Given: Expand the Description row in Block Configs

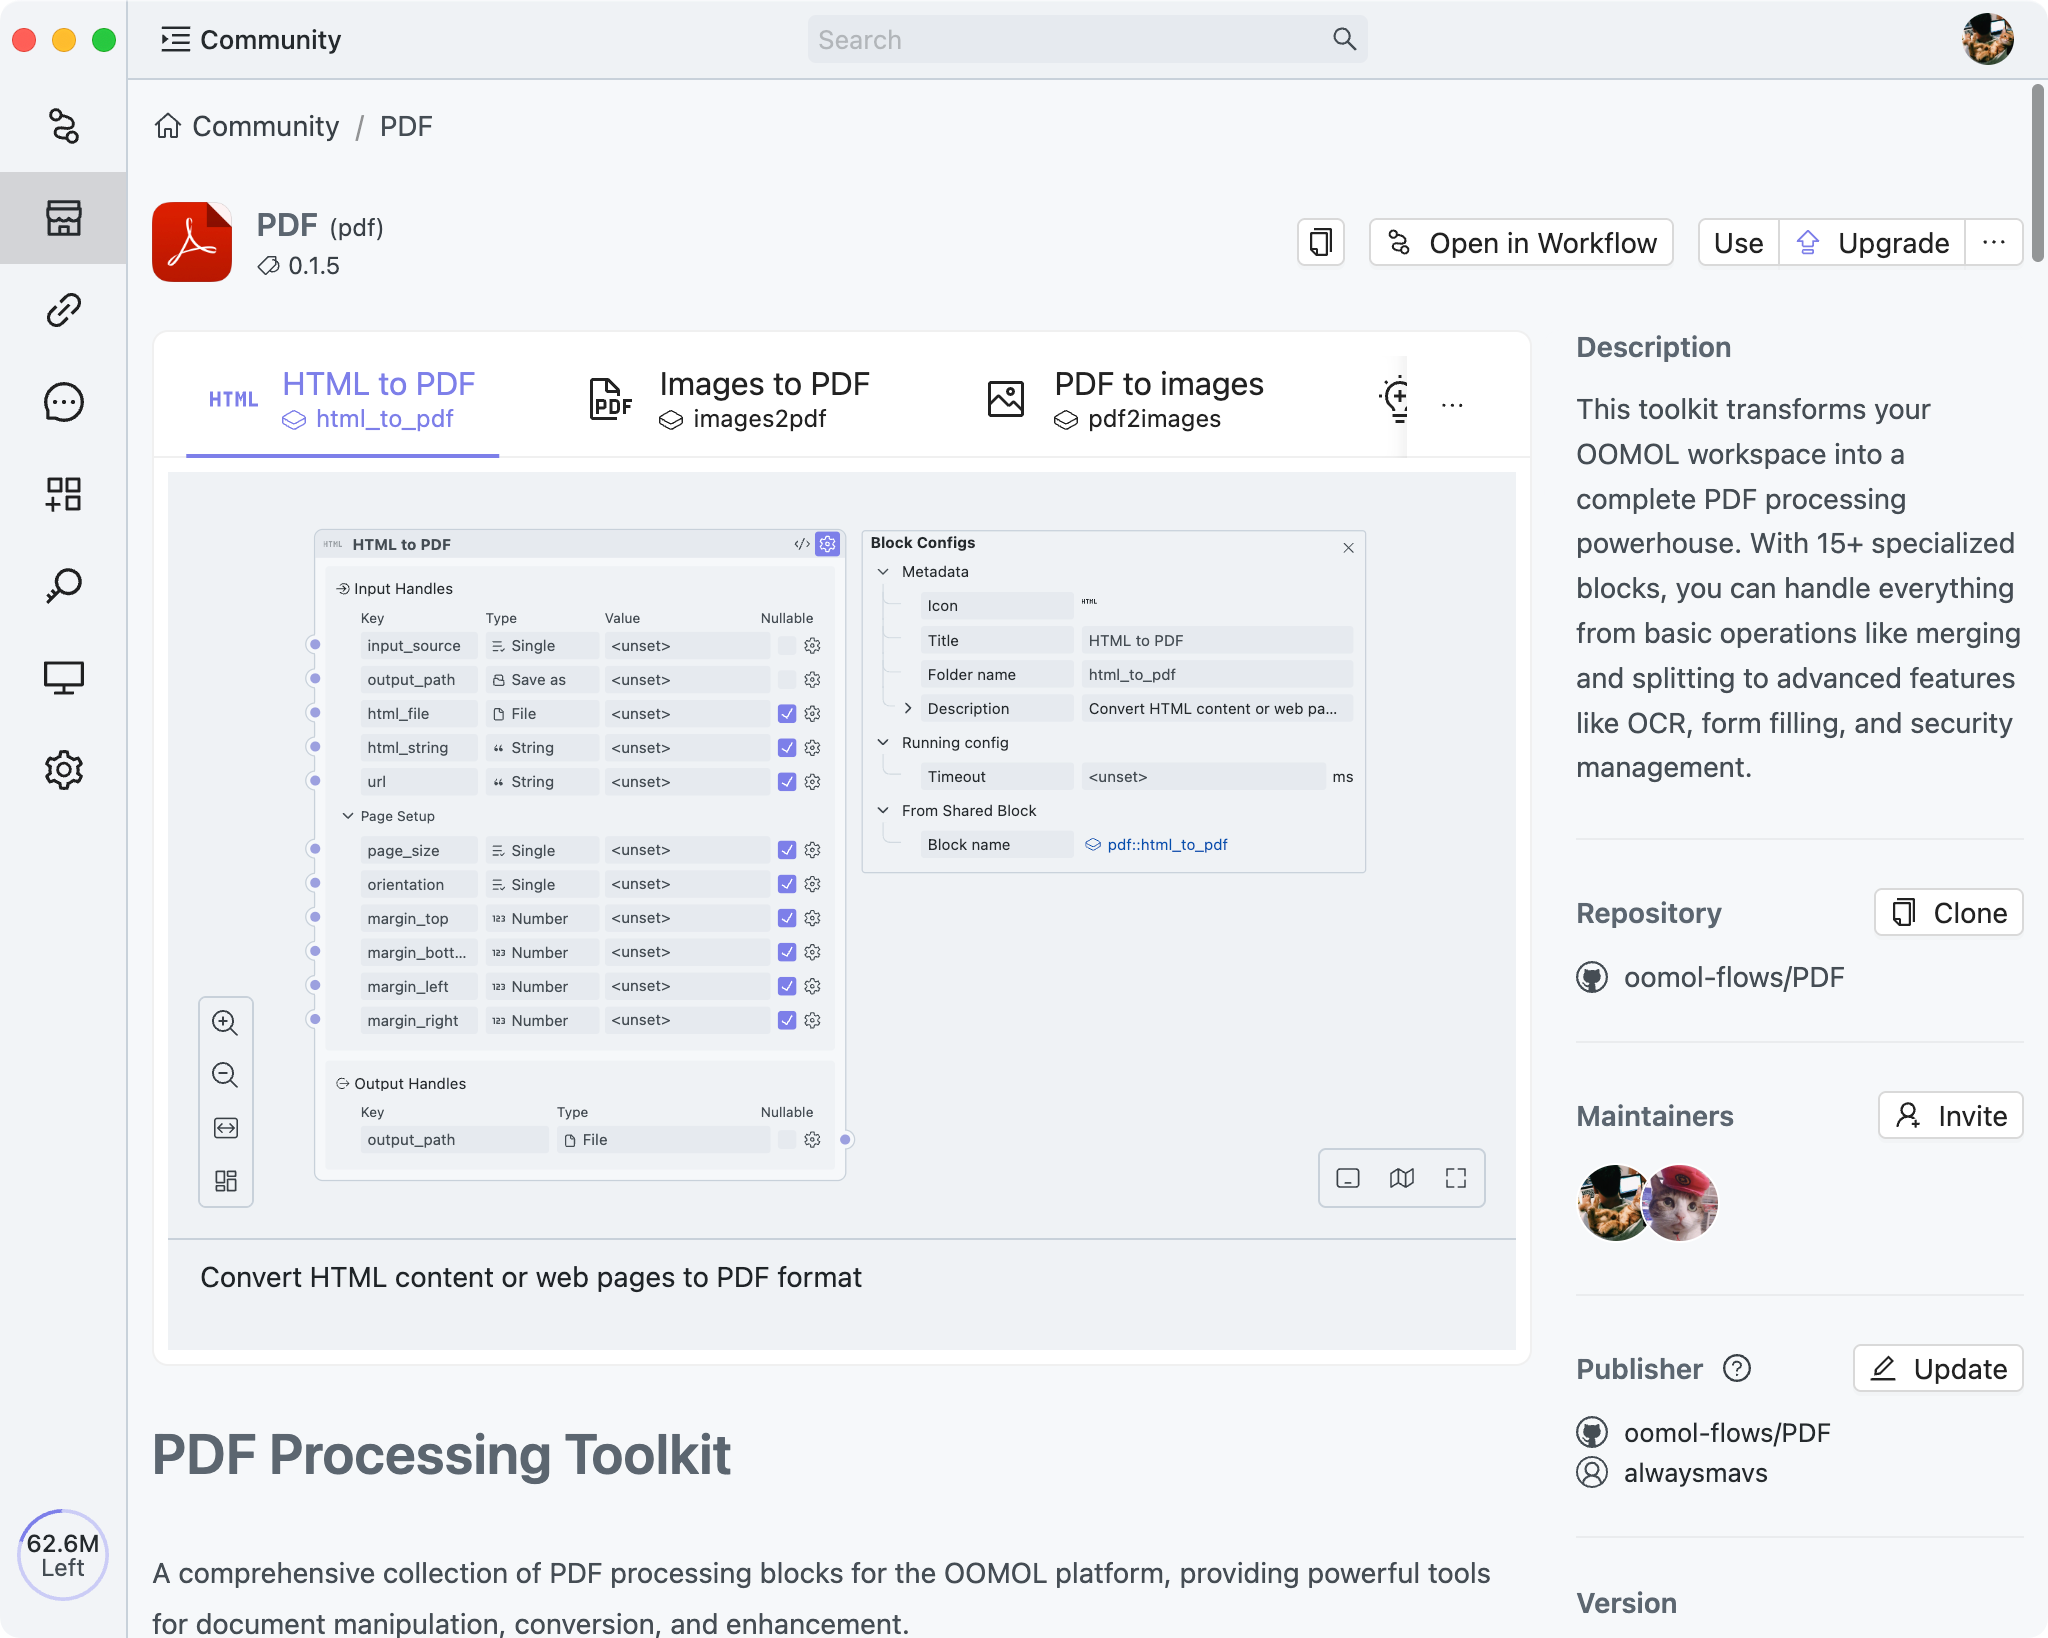Looking at the screenshot, I should (x=908, y=708).
